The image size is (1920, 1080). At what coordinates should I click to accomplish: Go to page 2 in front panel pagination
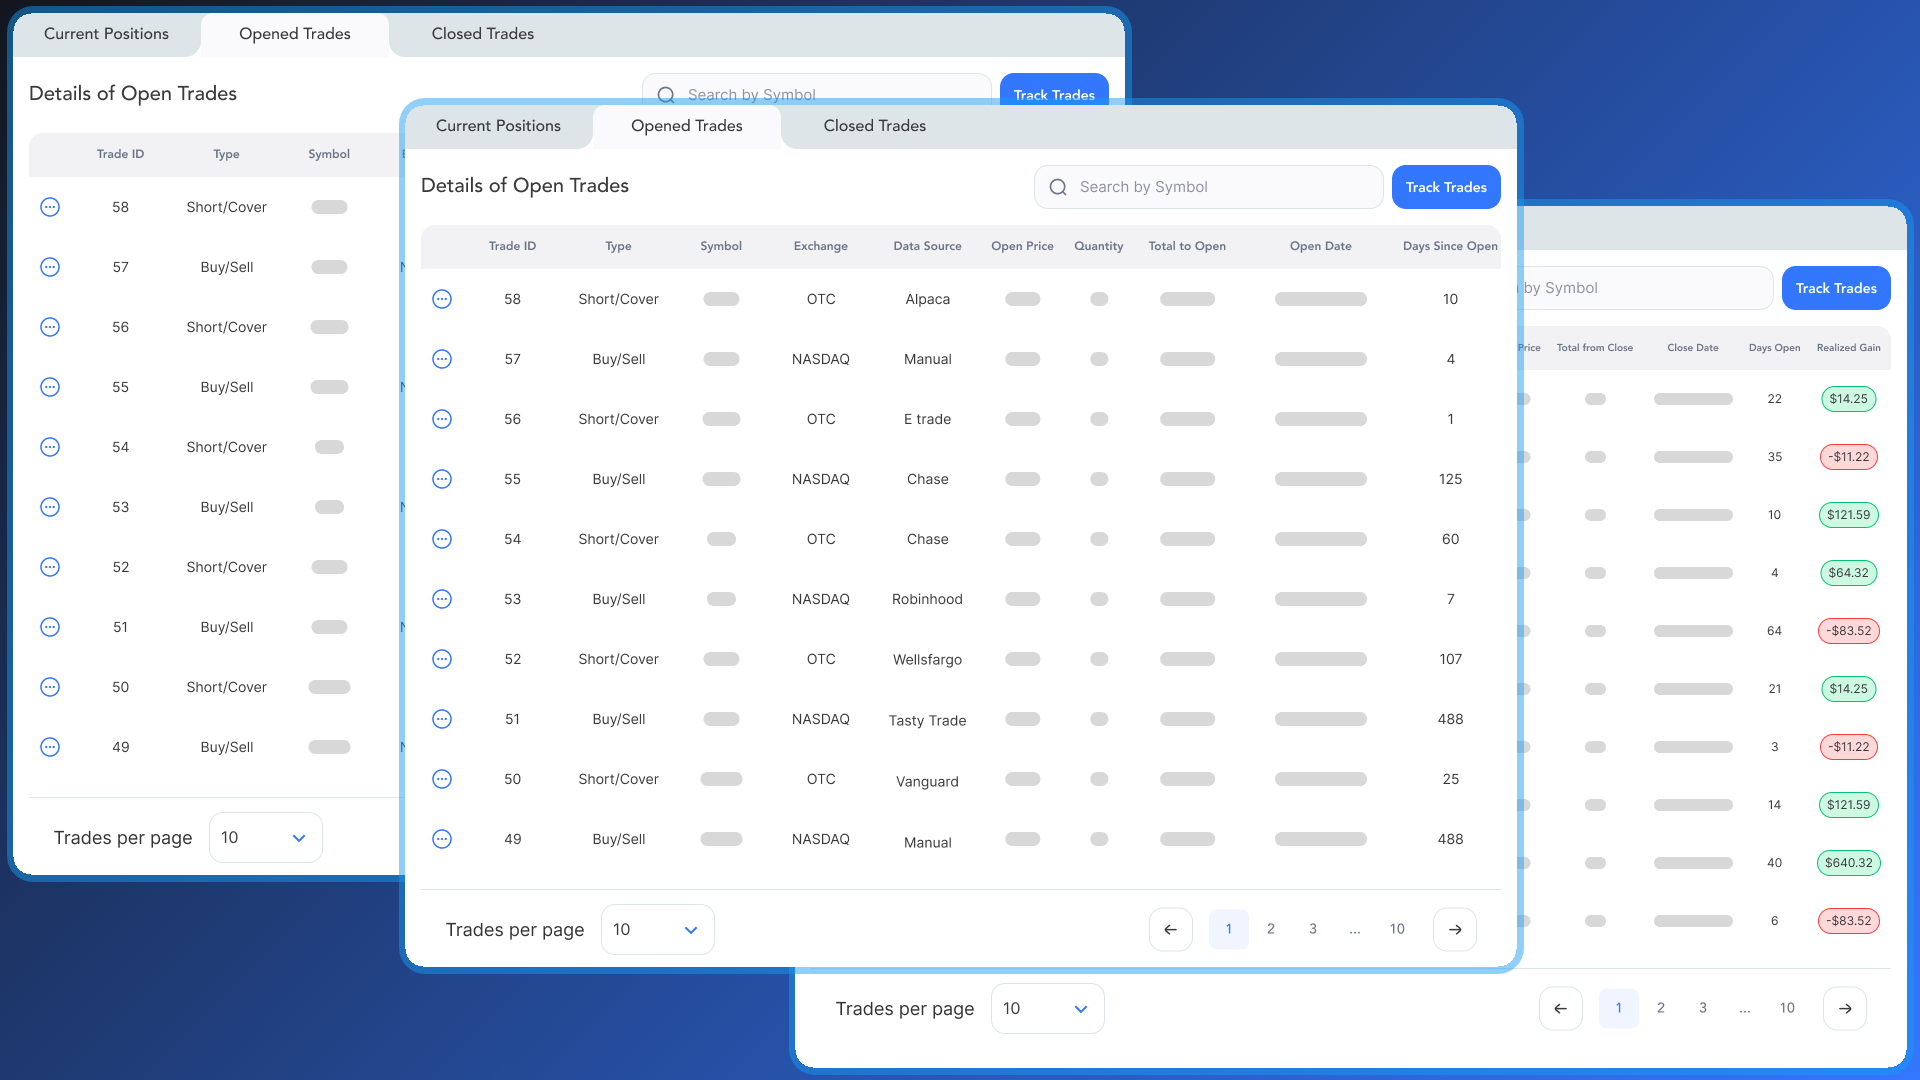click(x=1271, y=929)
